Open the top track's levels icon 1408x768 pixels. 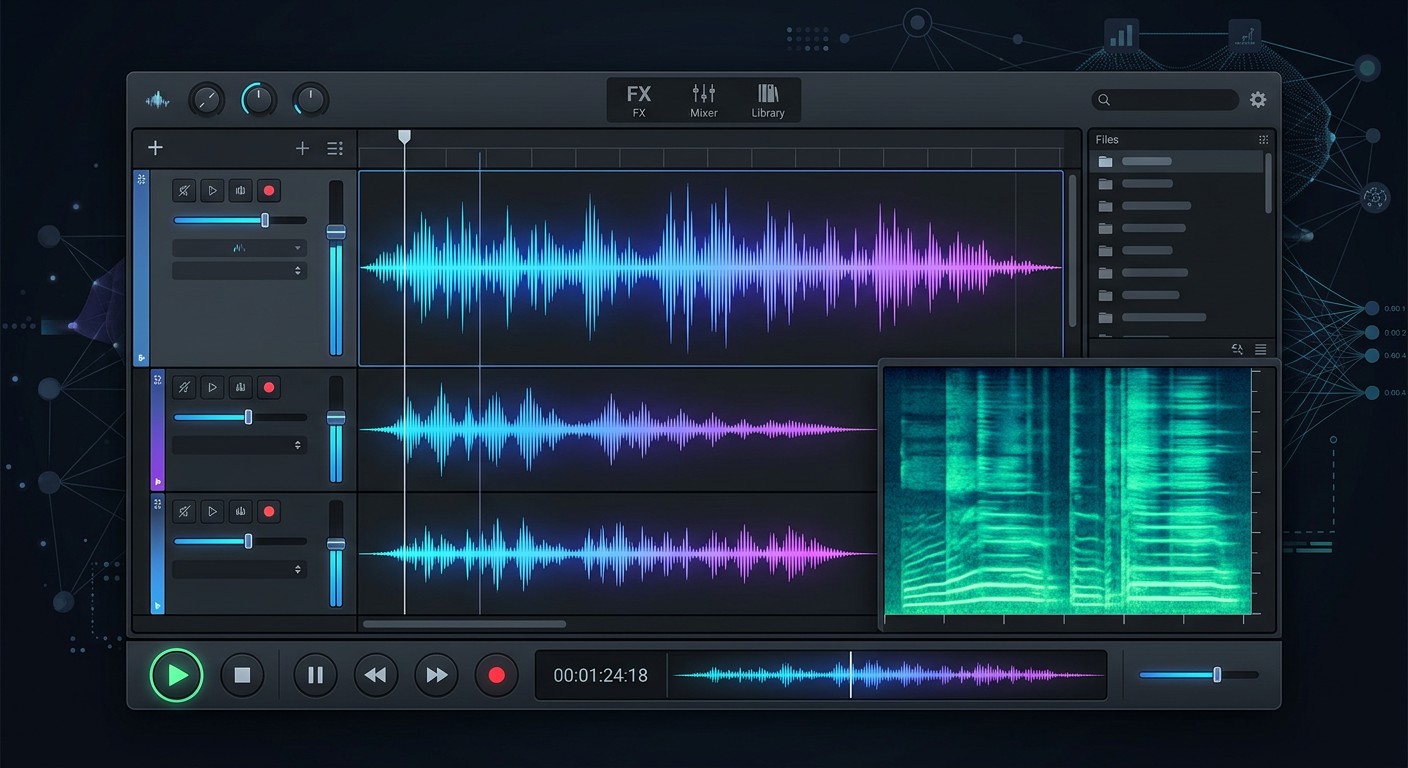pos(240,190)
